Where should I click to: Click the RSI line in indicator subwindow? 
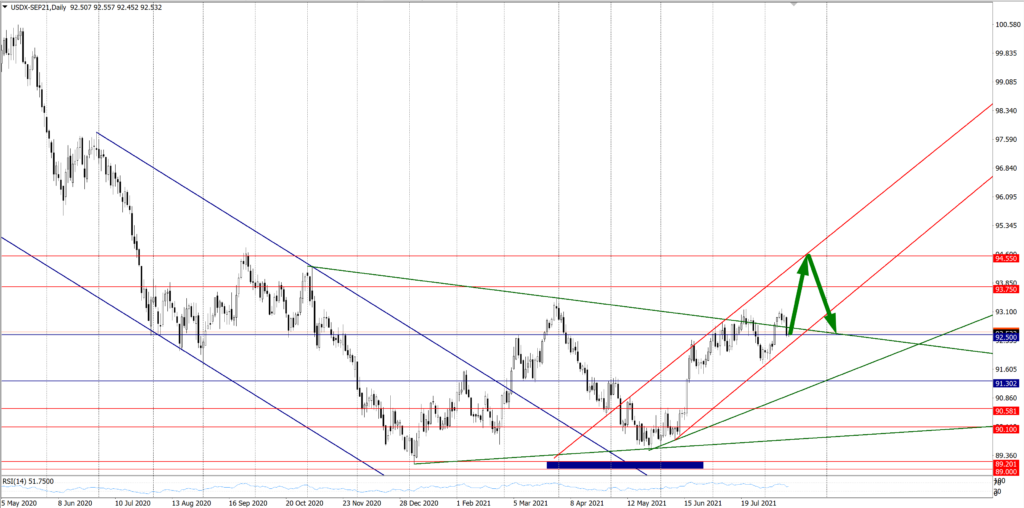point(400,489)
